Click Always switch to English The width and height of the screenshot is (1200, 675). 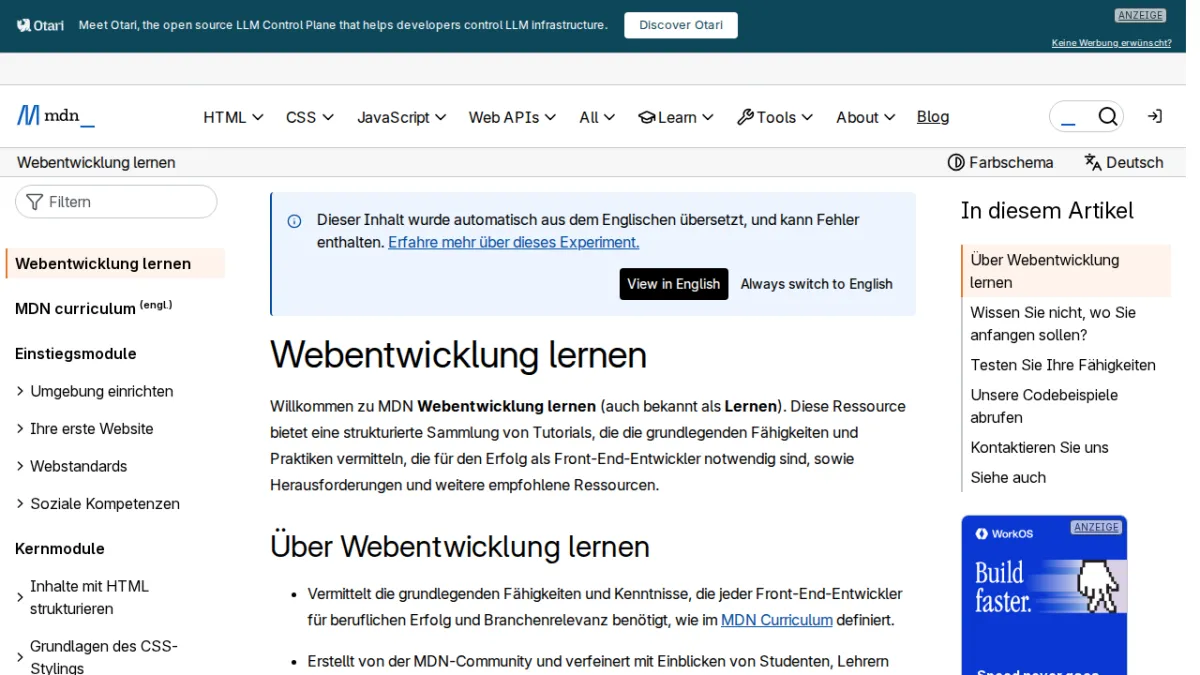(x=817, y=284)
